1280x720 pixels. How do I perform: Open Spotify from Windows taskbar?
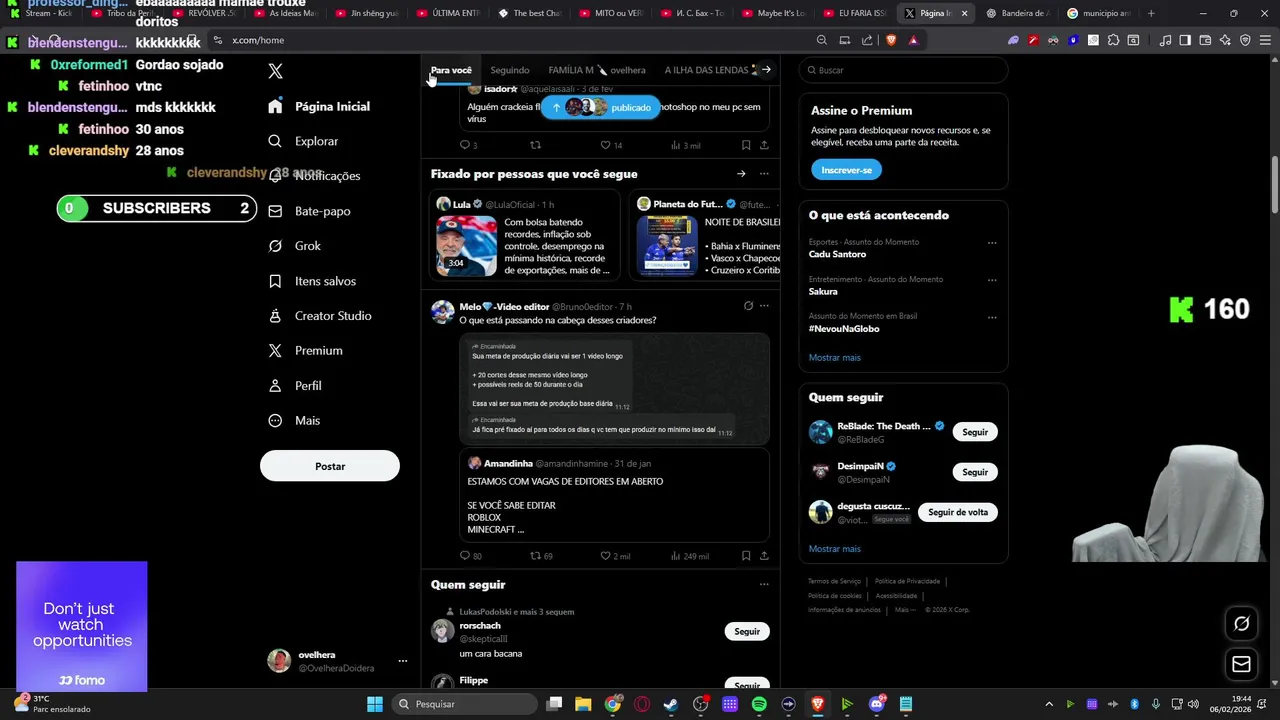click(x=759, y=704)
